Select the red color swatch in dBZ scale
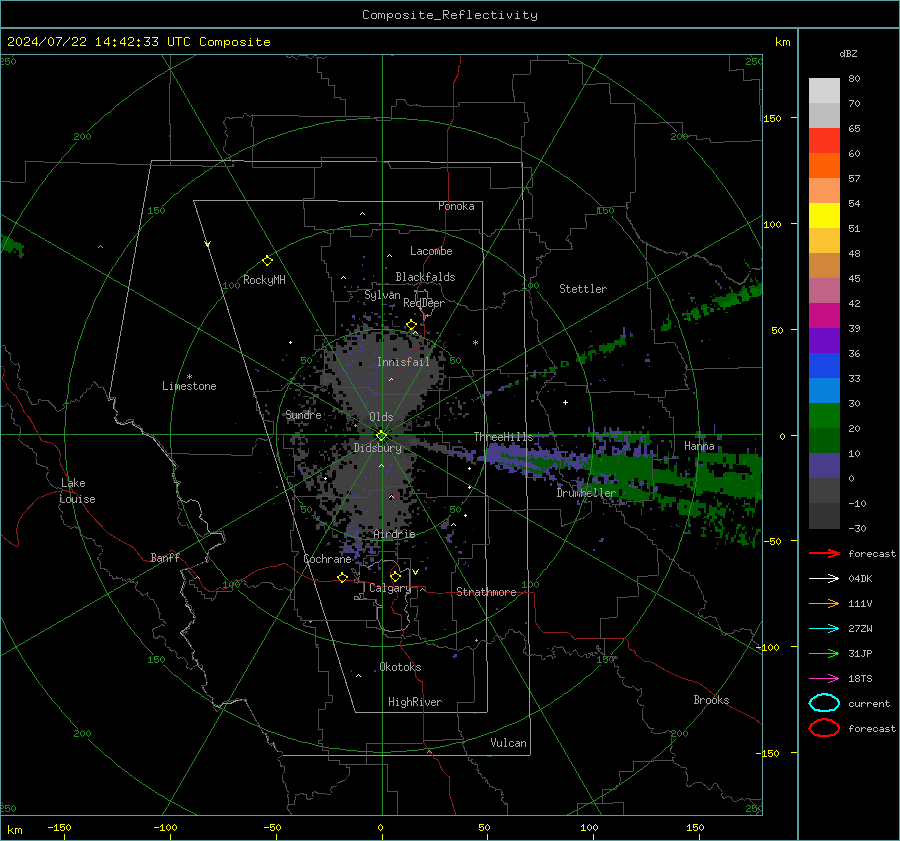 point(824,141)
